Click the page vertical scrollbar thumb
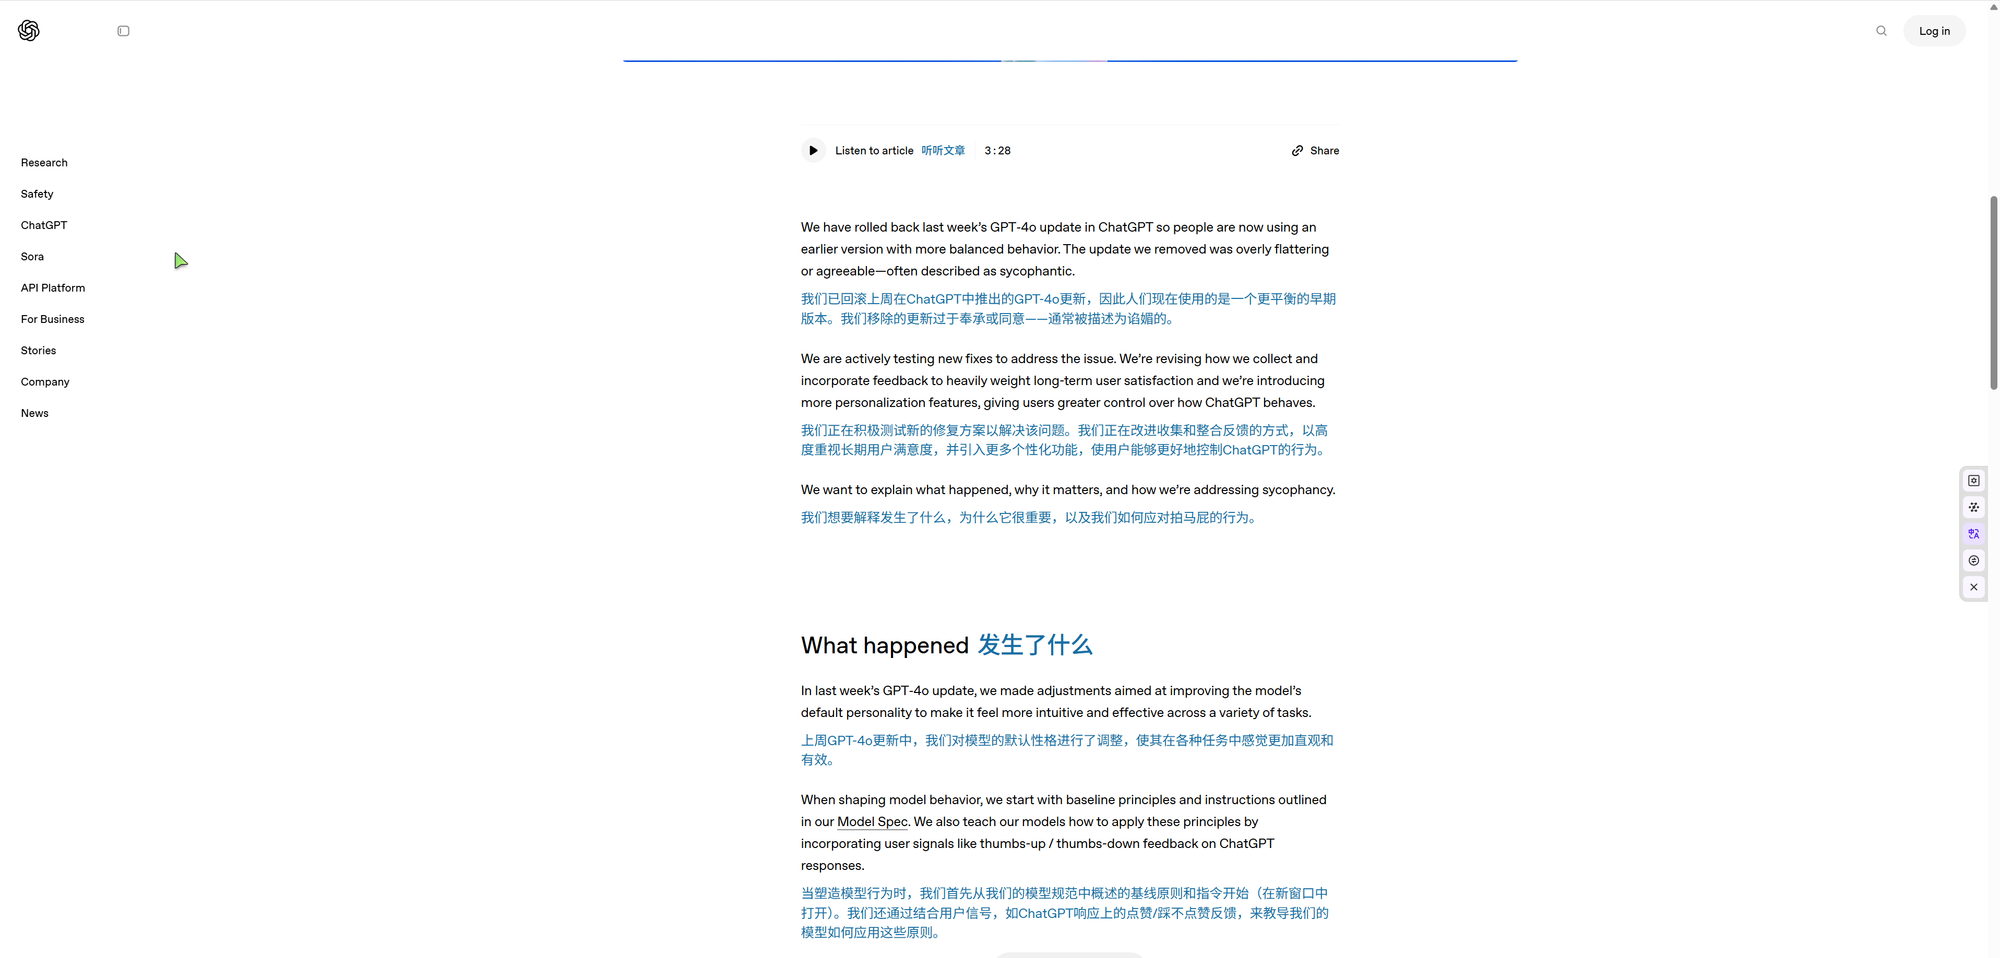Viewport: 2000px width, 958px height. coord(1993,292)
